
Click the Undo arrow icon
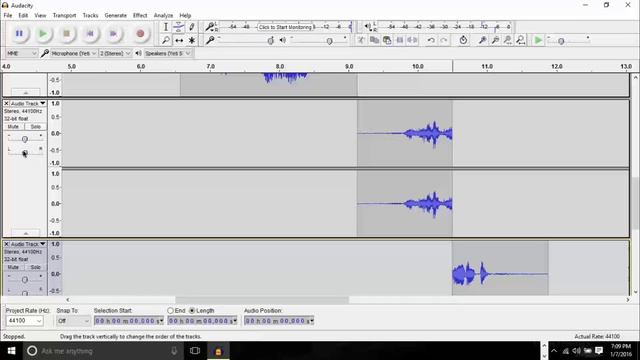(431, 40)
